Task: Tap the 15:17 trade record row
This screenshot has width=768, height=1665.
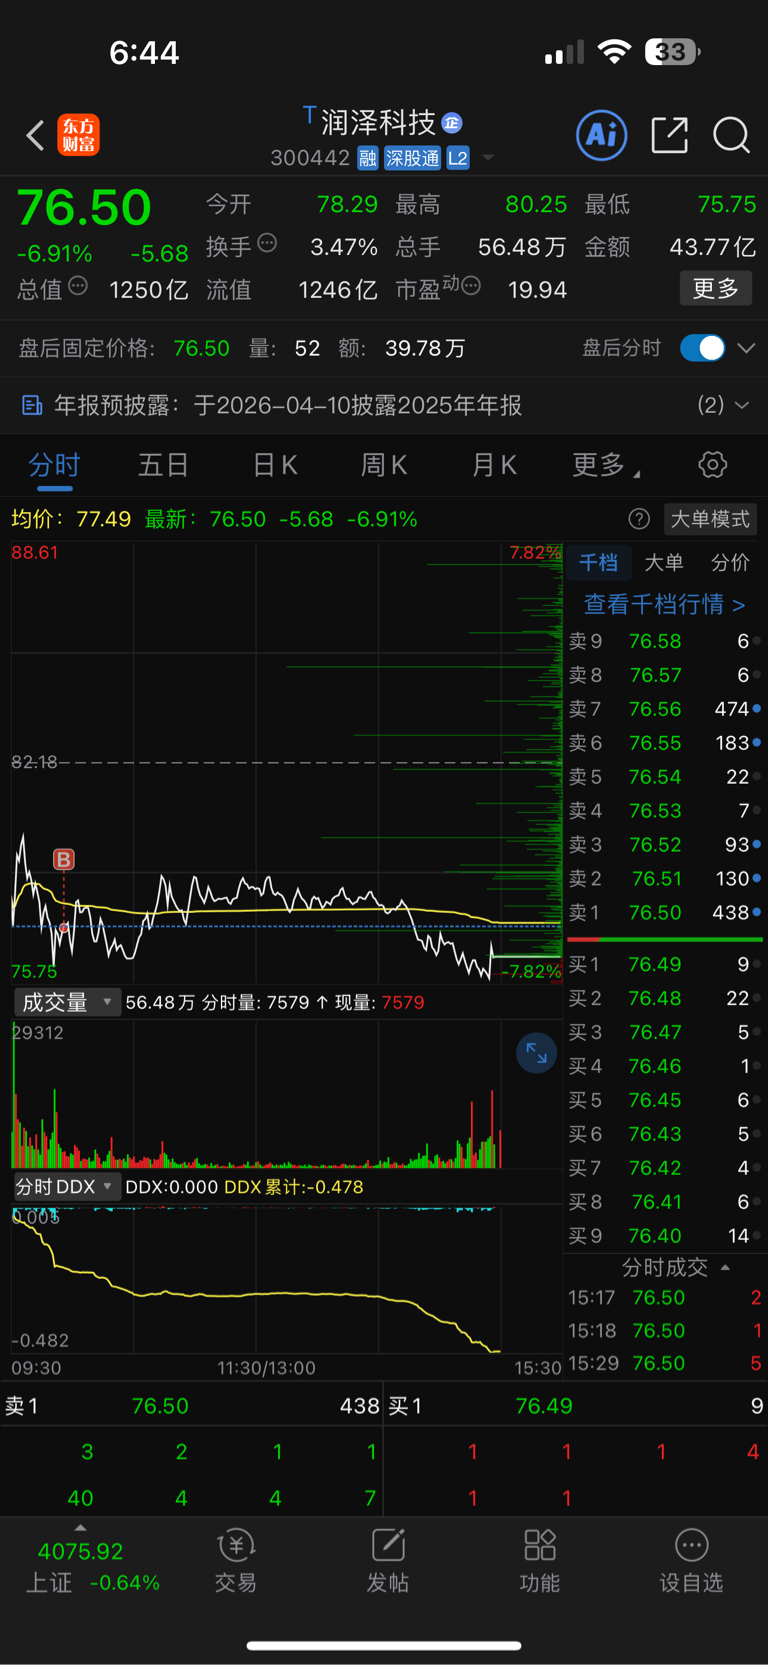Action: pos(665,1297)
